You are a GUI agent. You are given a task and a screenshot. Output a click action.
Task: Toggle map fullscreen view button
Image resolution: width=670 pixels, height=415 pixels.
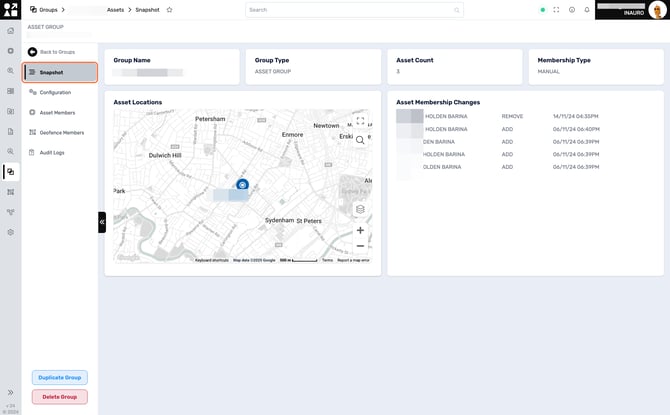[x=360, y=121]
